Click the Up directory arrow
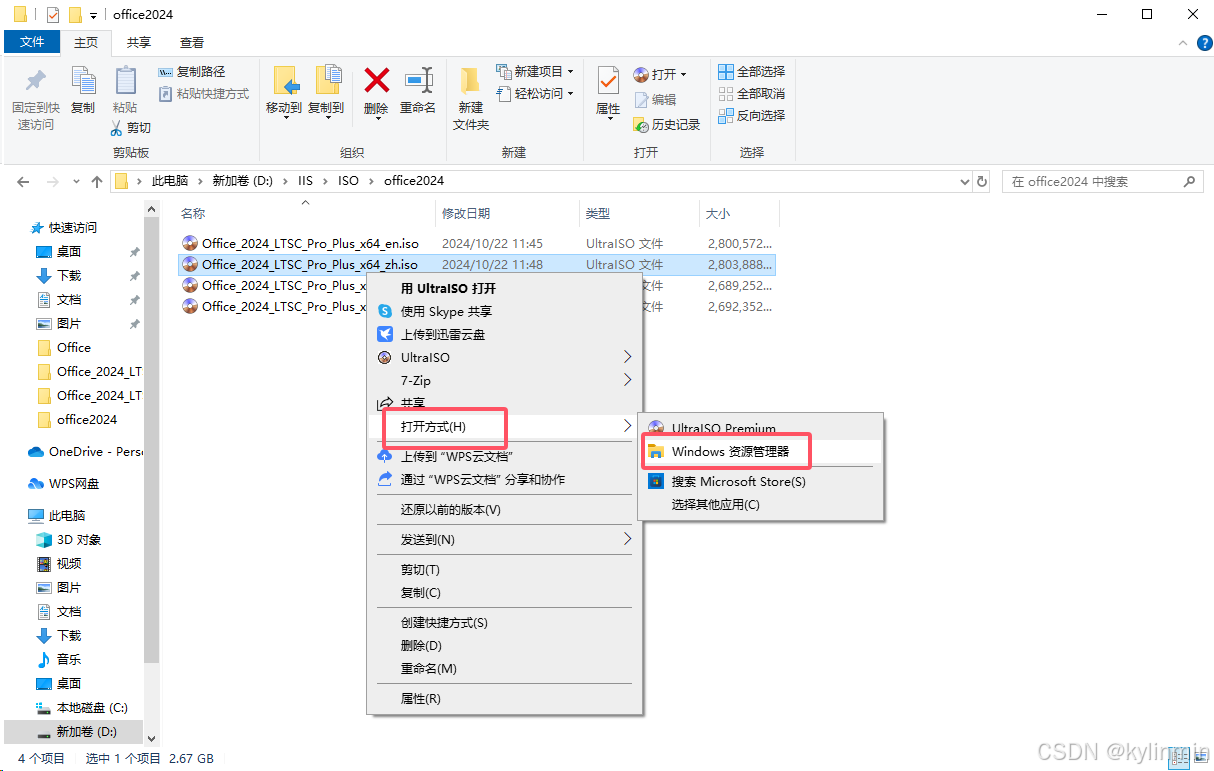Screen dimensions: 1214x771 tap(96, 181)
